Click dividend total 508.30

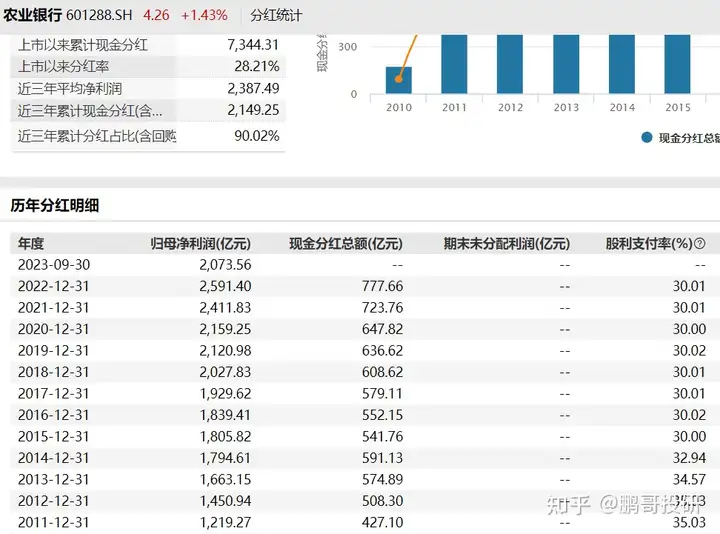pos(382,501)
